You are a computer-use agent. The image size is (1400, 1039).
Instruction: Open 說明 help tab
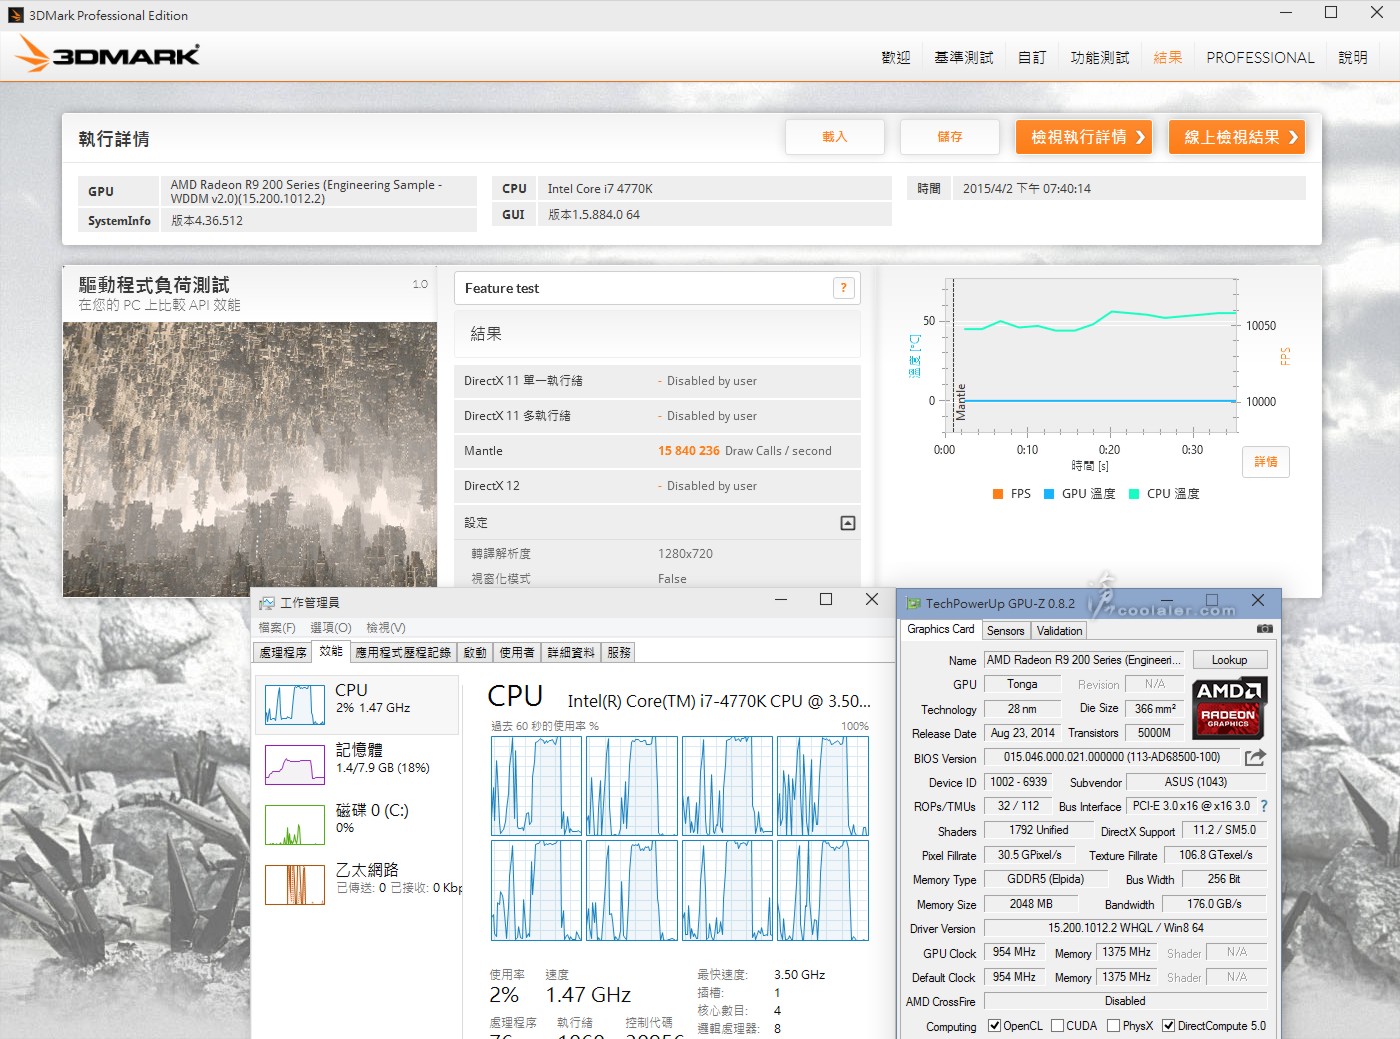click(x=1353, y=57)
